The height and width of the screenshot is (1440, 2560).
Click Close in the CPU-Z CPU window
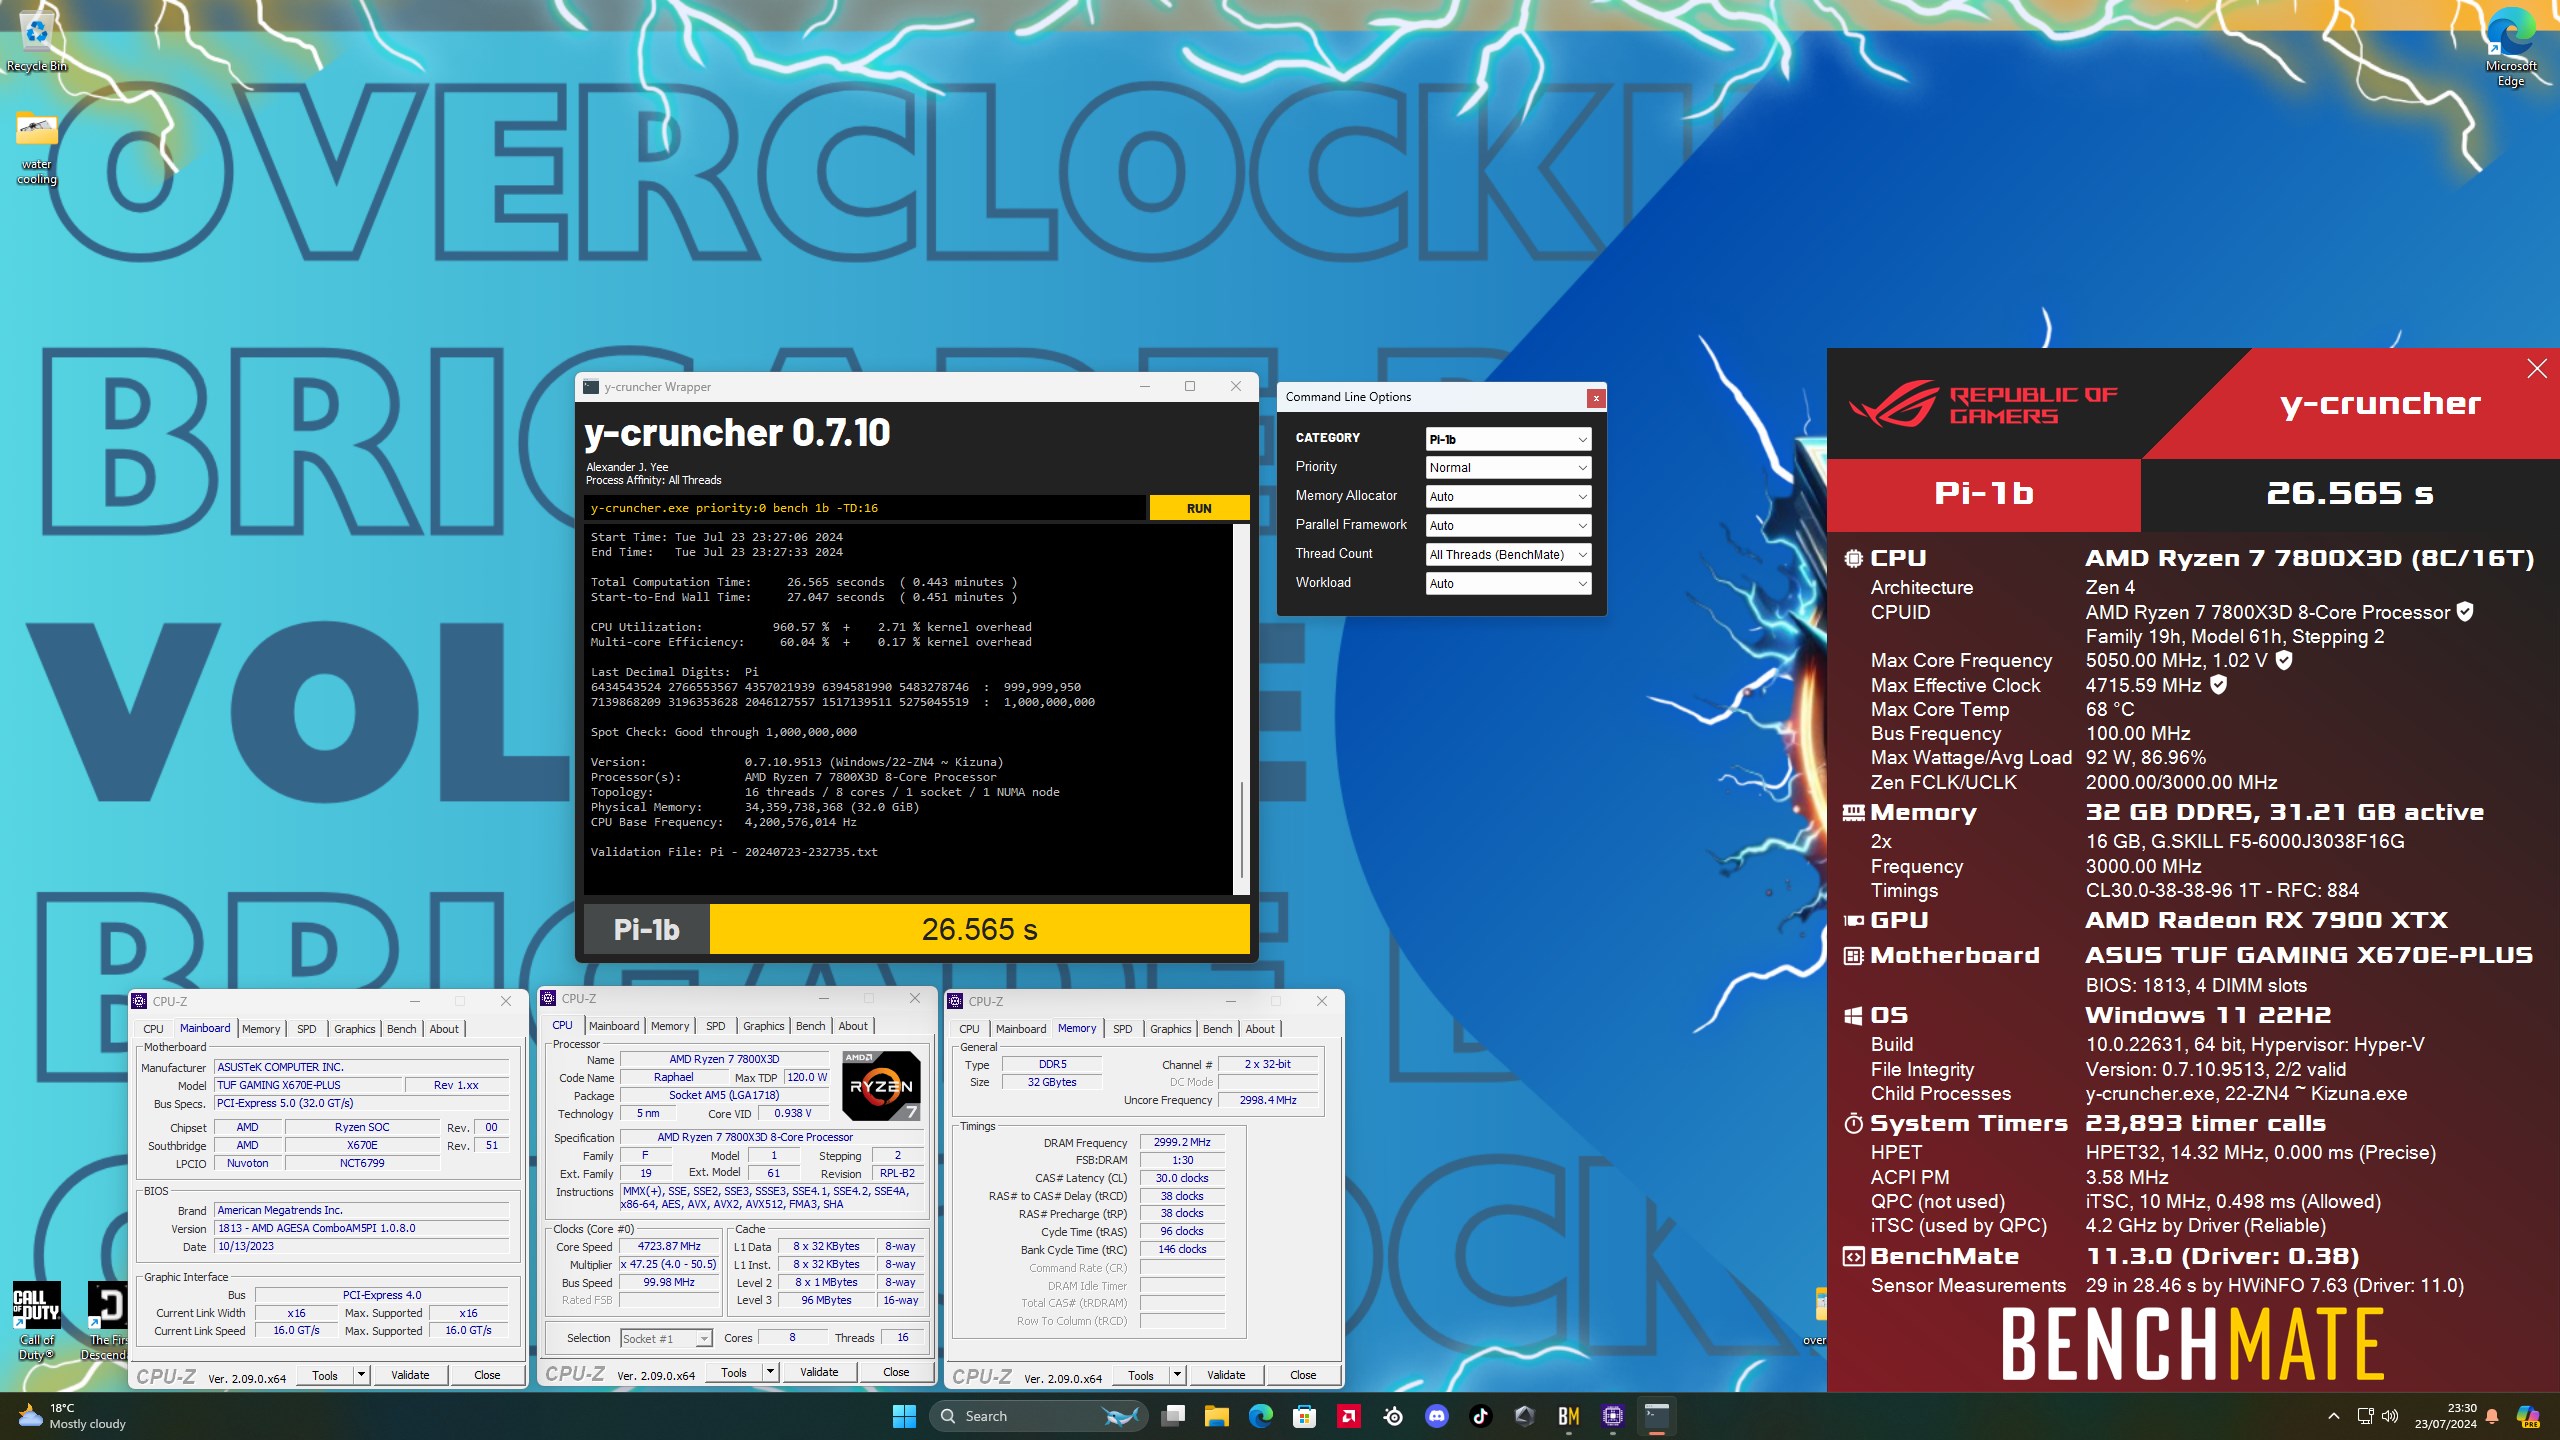point(896,1372)
